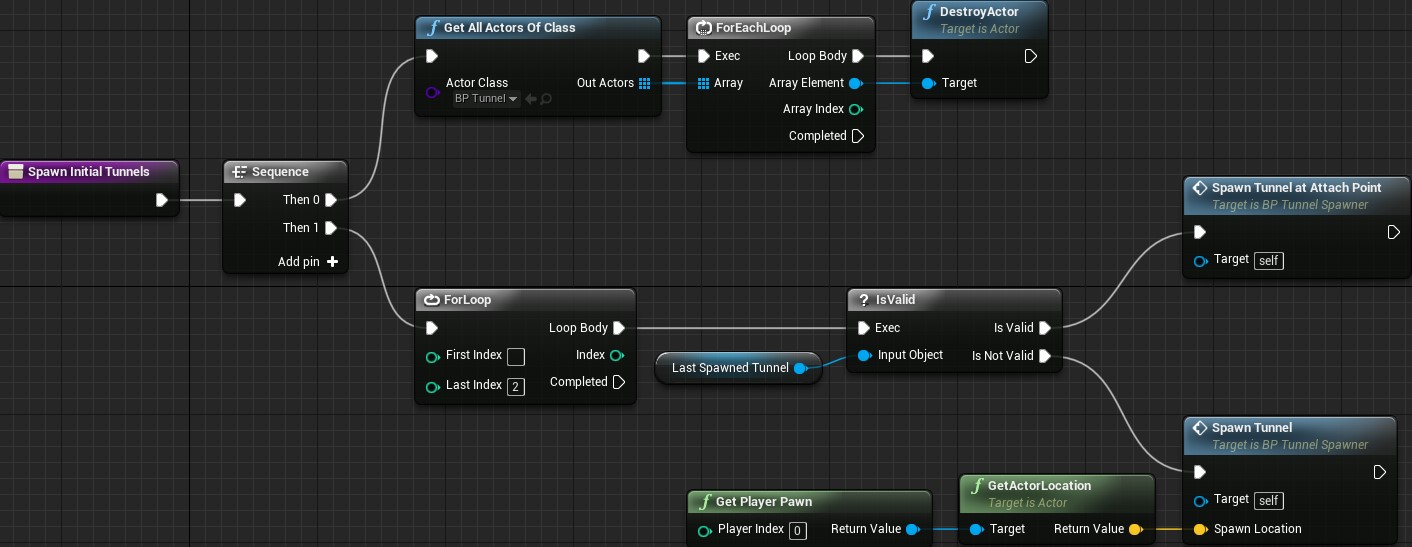Click Spawn Initial Tunnels exec output pin
The width and height of the screenshot is (1412, 547).
162,200
